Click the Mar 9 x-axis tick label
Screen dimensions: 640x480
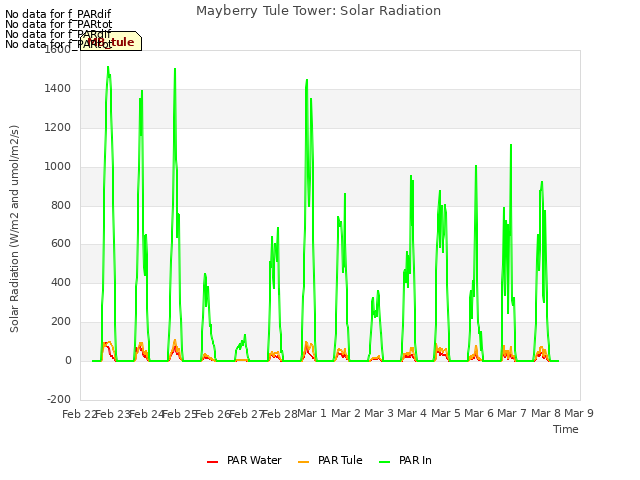(579, 413)
